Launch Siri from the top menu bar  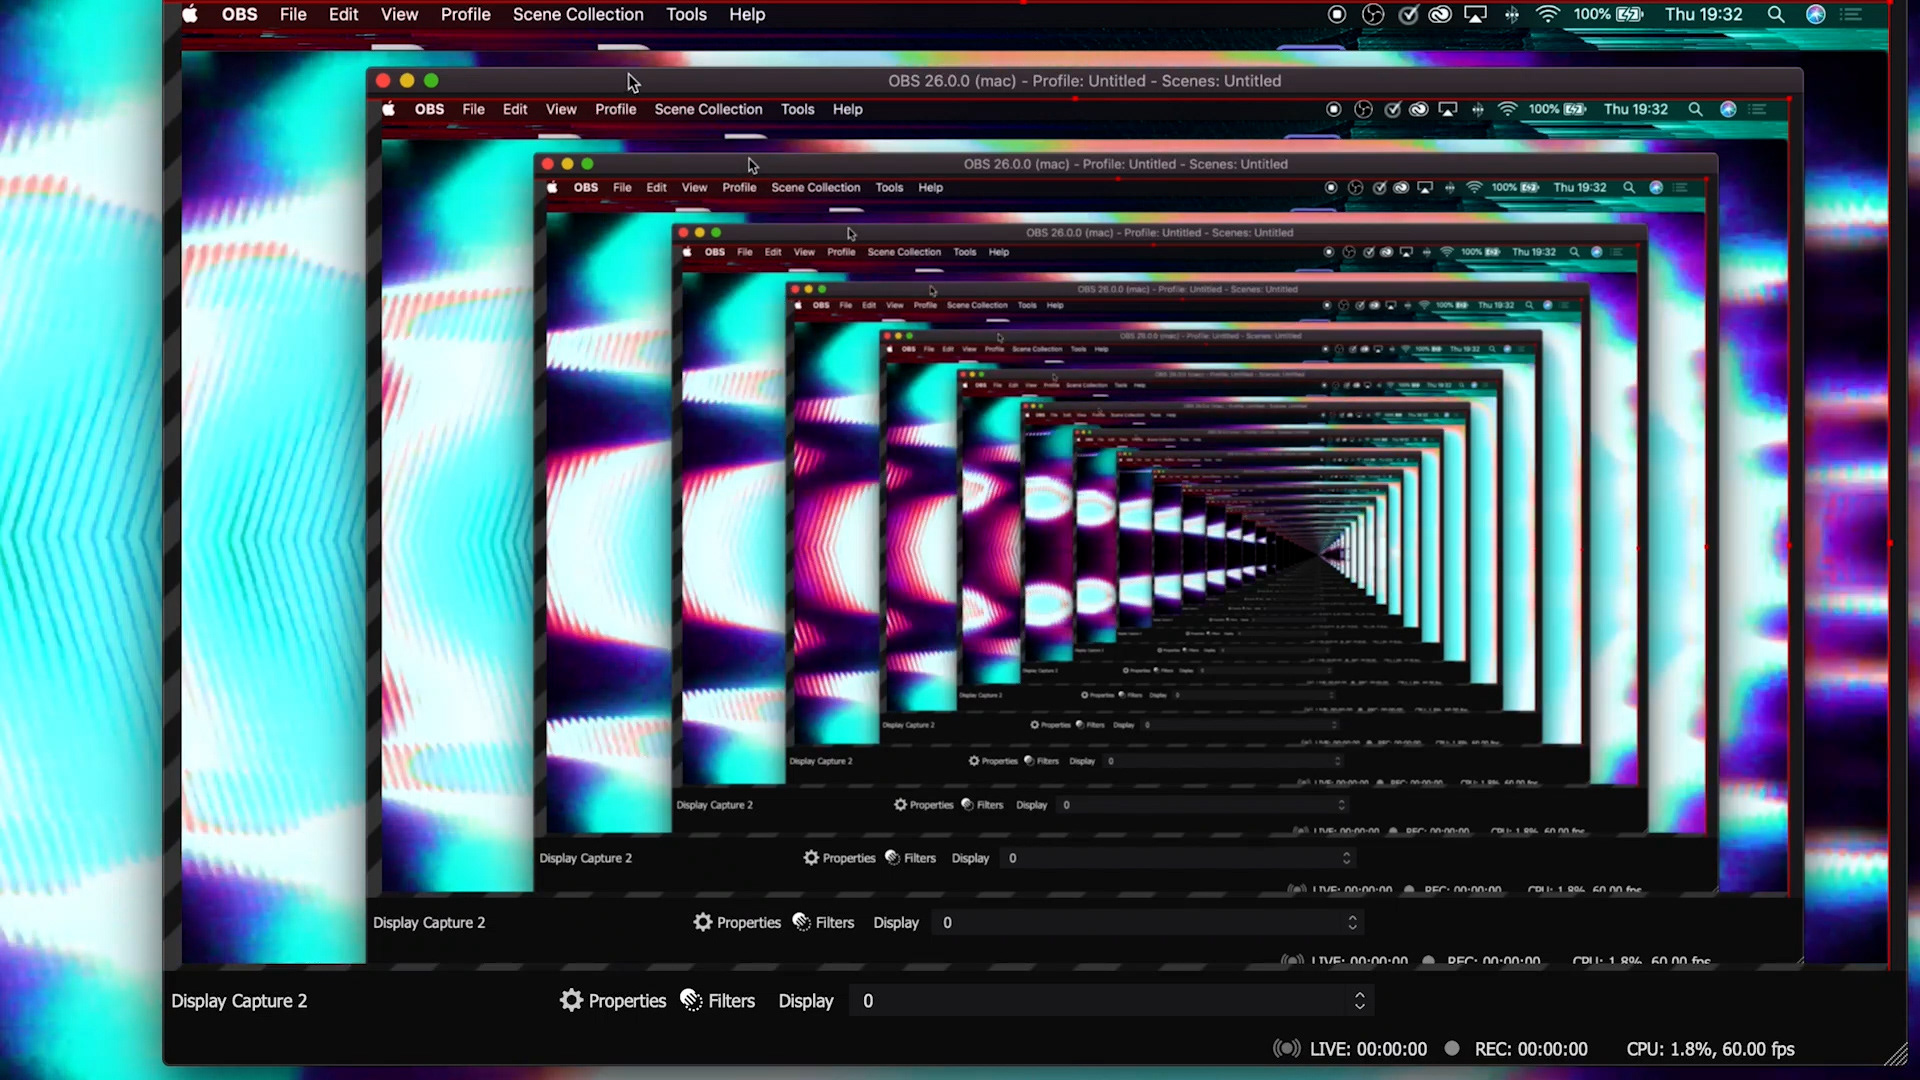coord(1816,14)
